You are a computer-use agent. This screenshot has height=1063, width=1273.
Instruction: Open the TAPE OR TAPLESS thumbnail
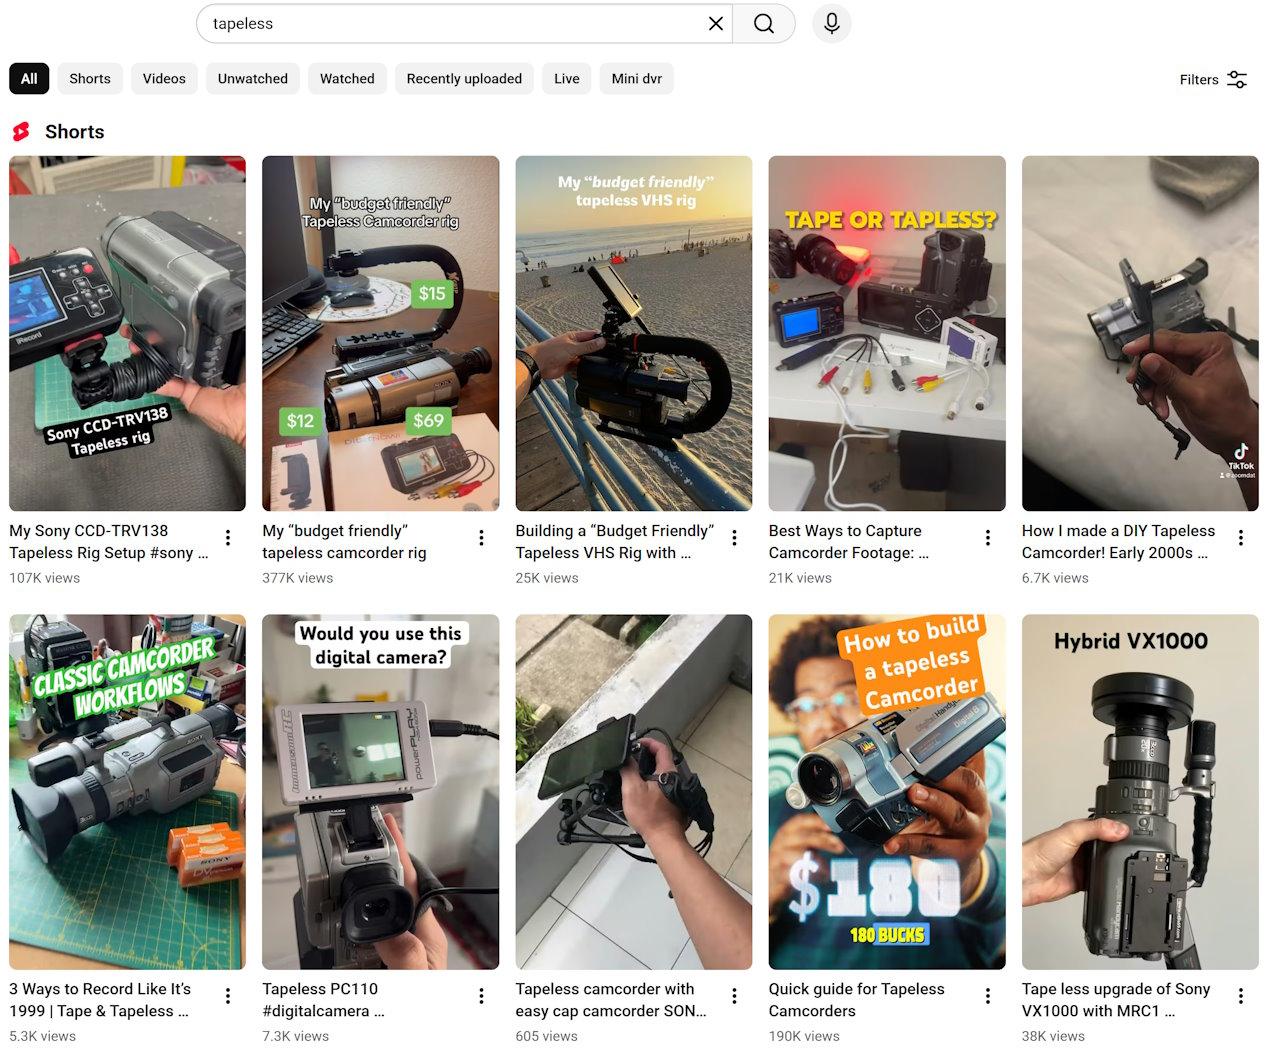point(887,333)
